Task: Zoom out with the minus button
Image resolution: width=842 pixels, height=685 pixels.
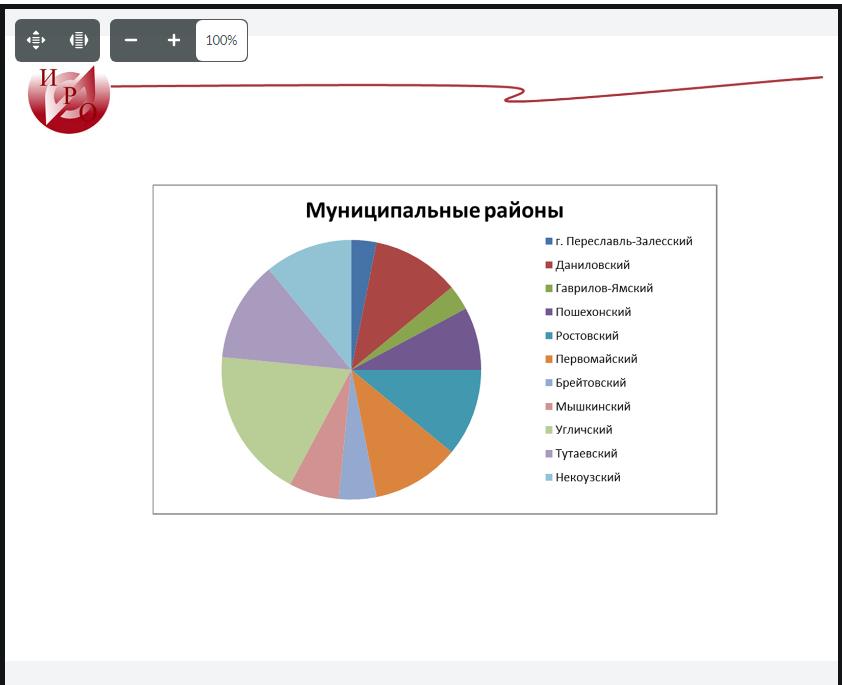Action: click(130, 40)
